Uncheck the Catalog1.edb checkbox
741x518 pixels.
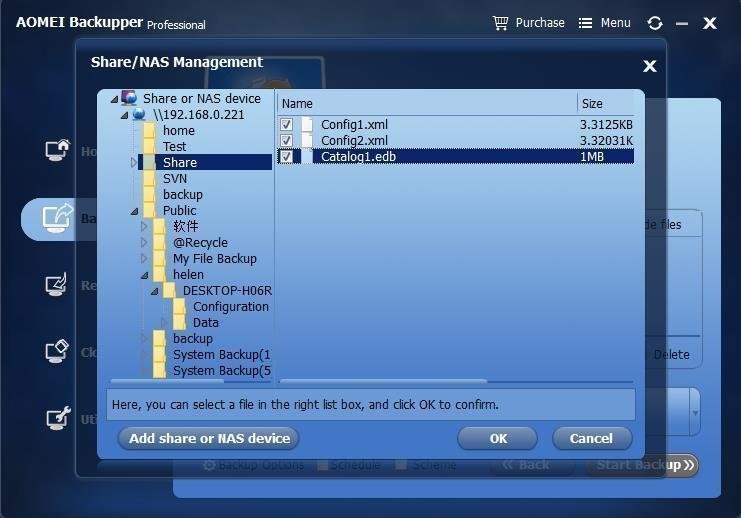point(286,156)
